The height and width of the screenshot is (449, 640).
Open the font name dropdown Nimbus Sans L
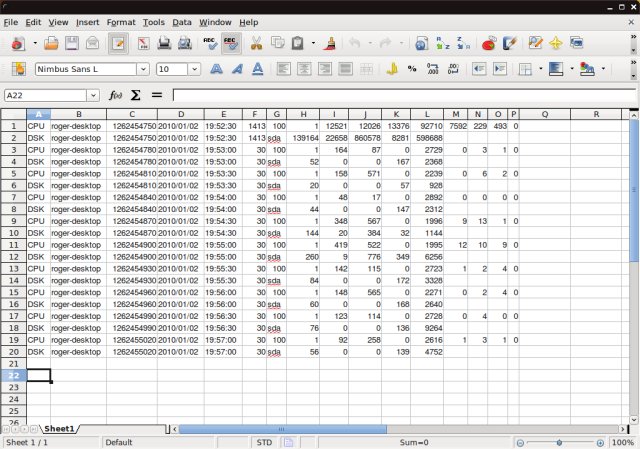143,69
